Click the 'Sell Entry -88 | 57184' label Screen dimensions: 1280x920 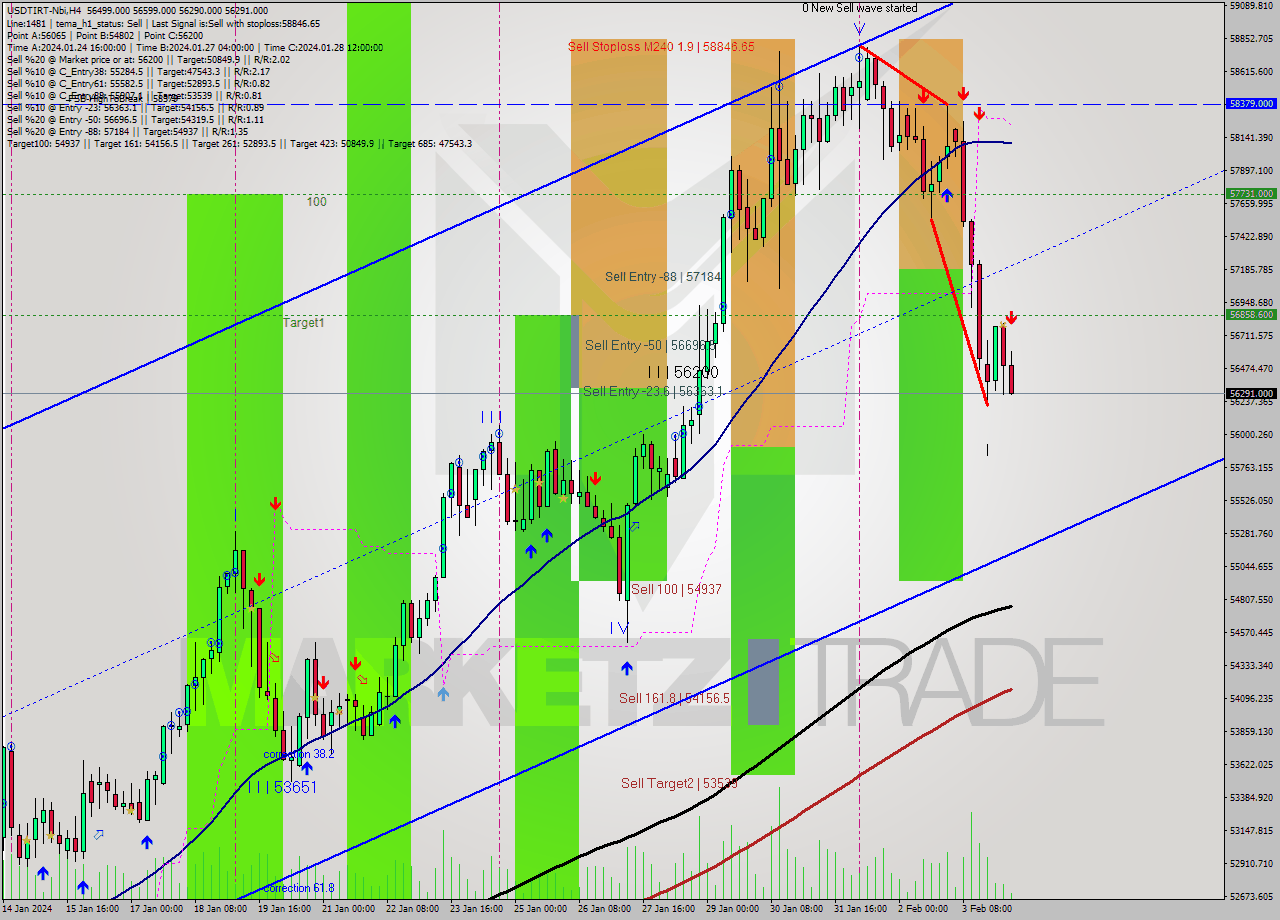pyautogui.click(x=662, y=276)
